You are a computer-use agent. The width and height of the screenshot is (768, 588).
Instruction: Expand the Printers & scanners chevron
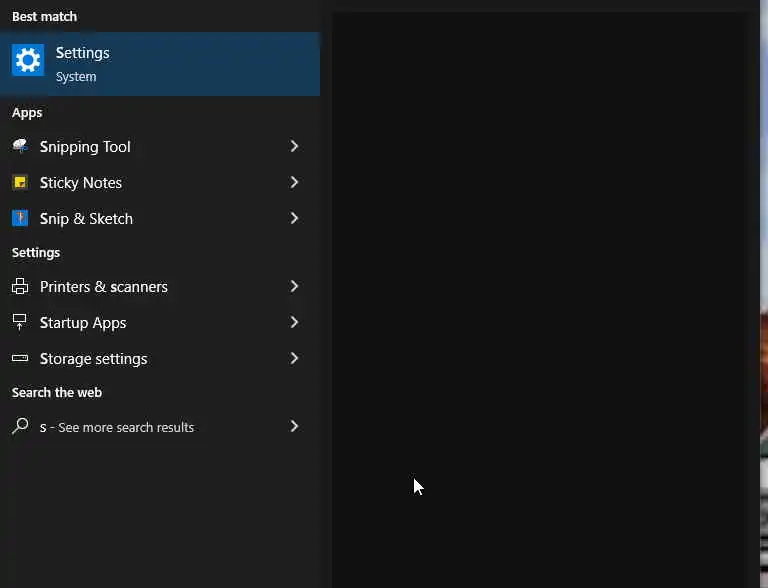coord(294,287)
